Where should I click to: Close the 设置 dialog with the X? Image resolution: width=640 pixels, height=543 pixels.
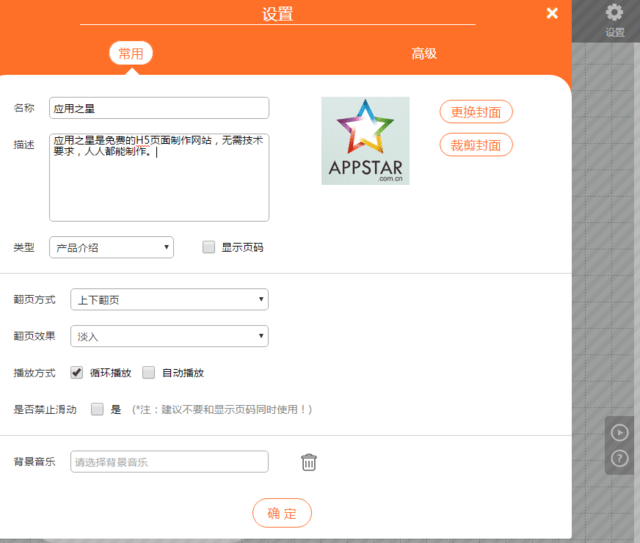click(552, 13)
